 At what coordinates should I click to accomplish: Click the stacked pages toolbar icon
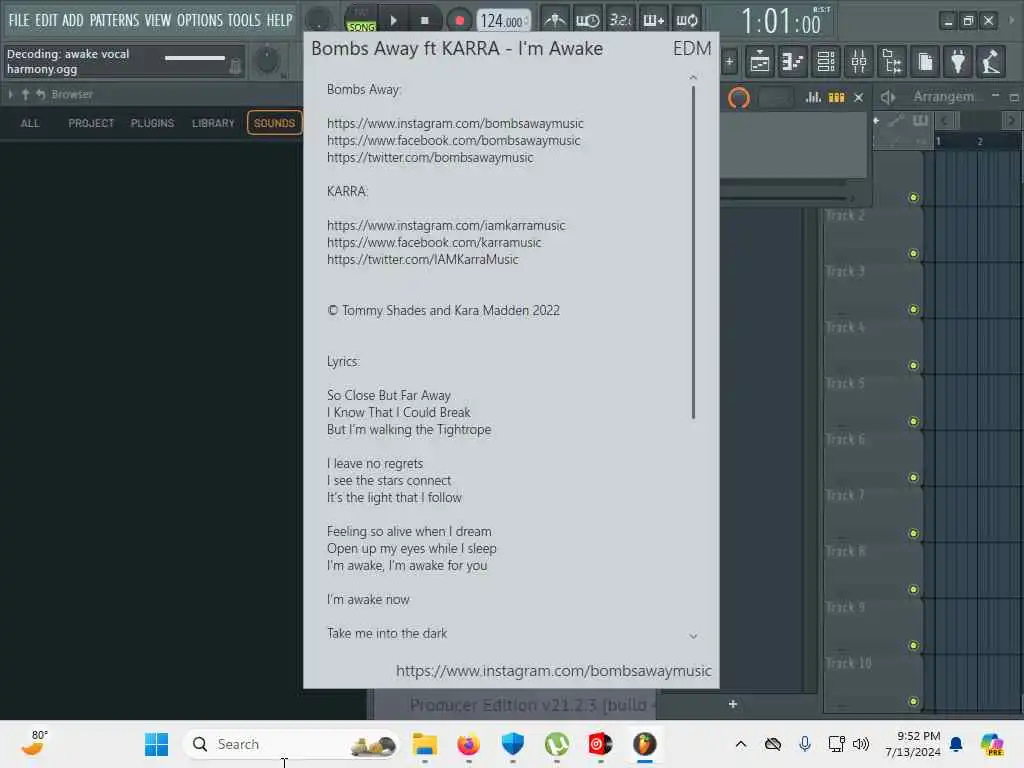(925, 62)
